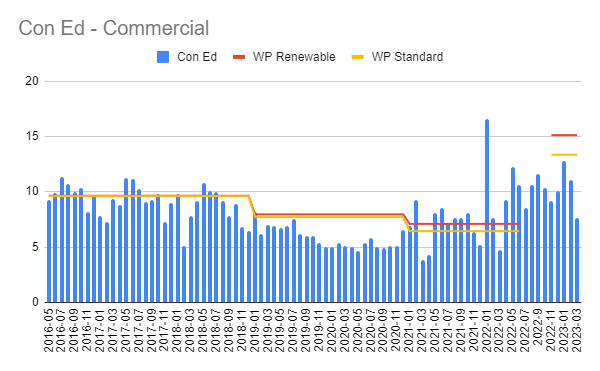Click the x-axis label 2016-07
600x371 pixels.
click(61, 330)
